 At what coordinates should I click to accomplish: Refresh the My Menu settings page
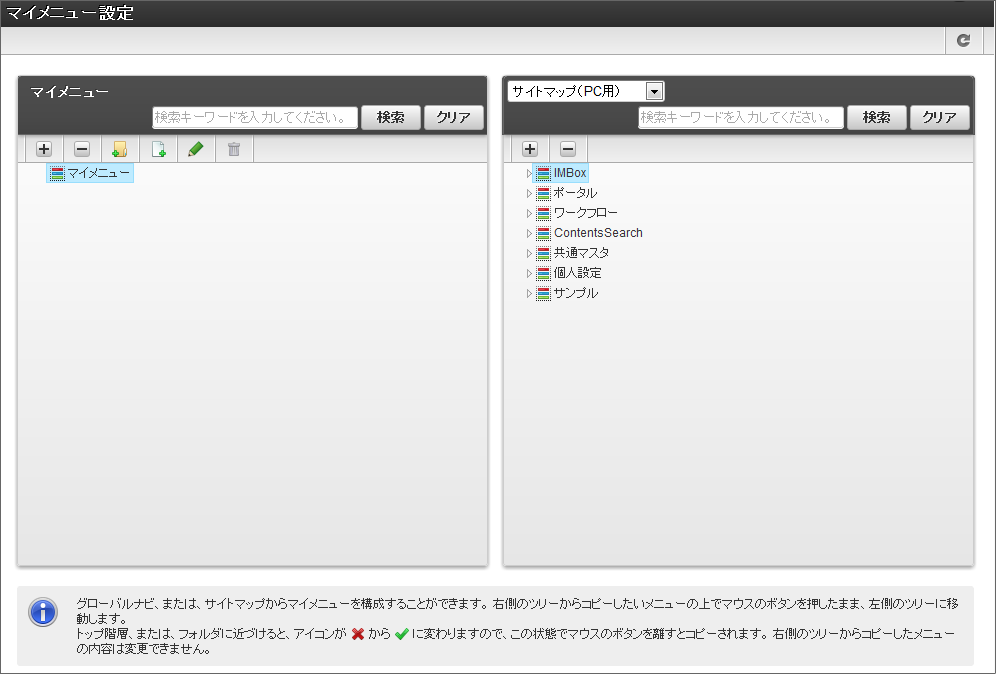pyautogui.click(x=964, y=41)
